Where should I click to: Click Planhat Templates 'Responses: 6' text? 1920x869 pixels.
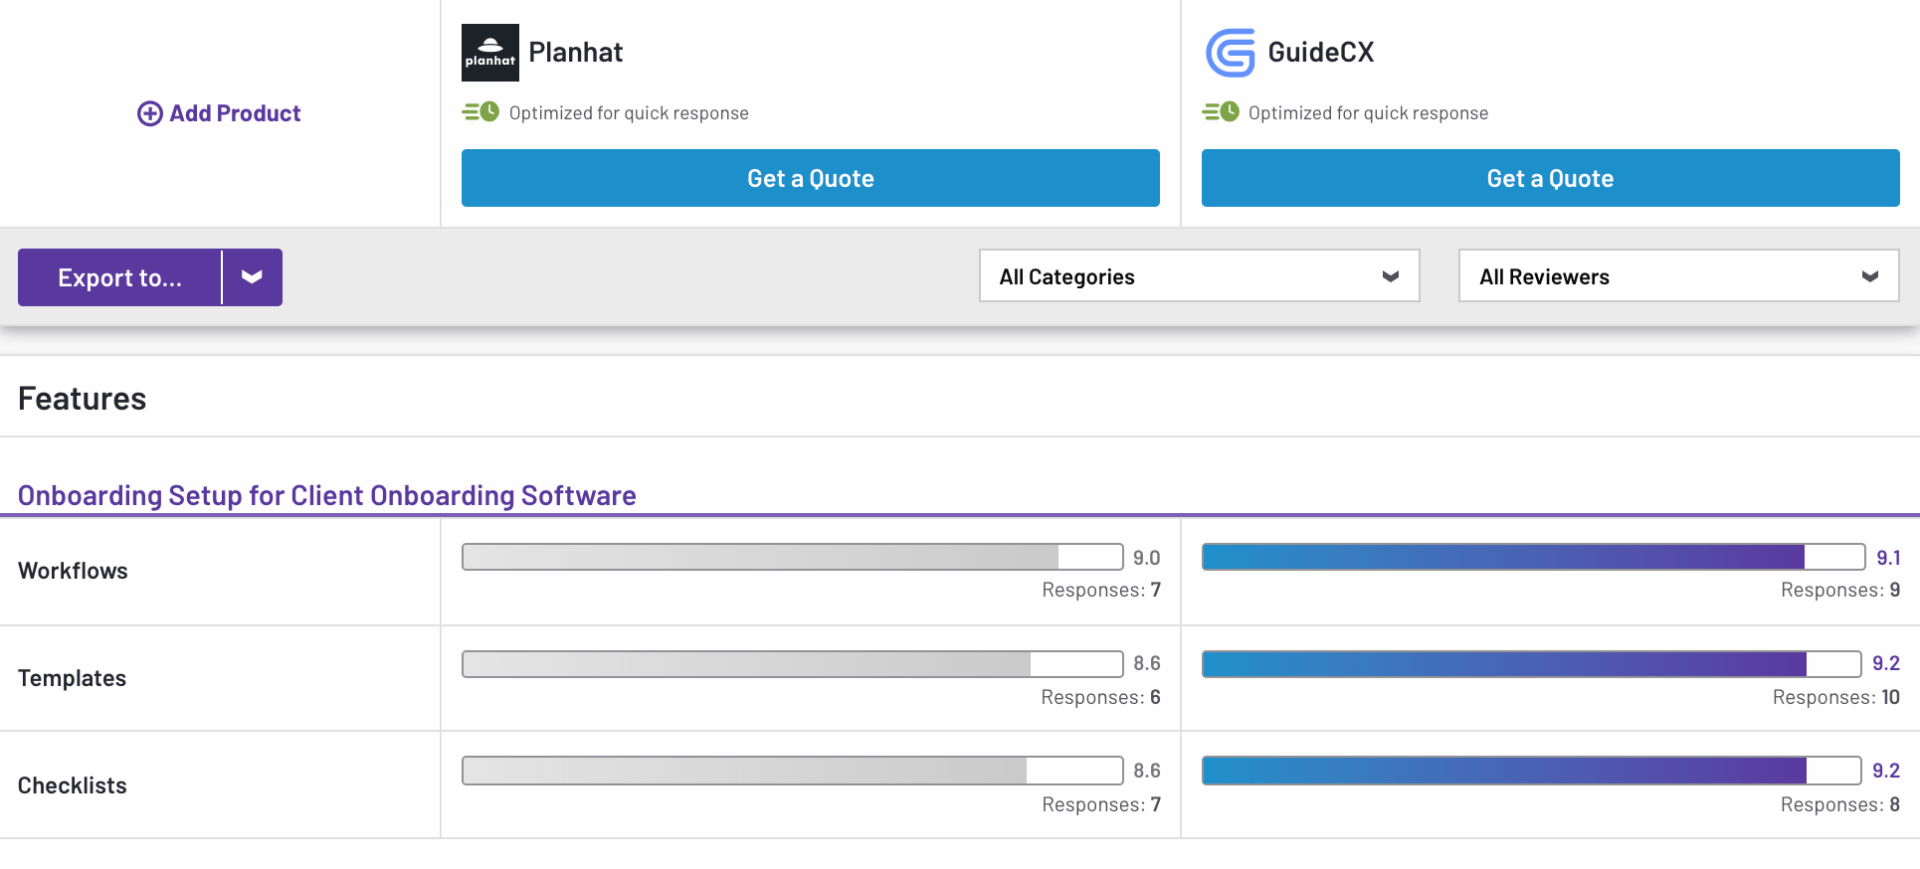[1101, 697]
